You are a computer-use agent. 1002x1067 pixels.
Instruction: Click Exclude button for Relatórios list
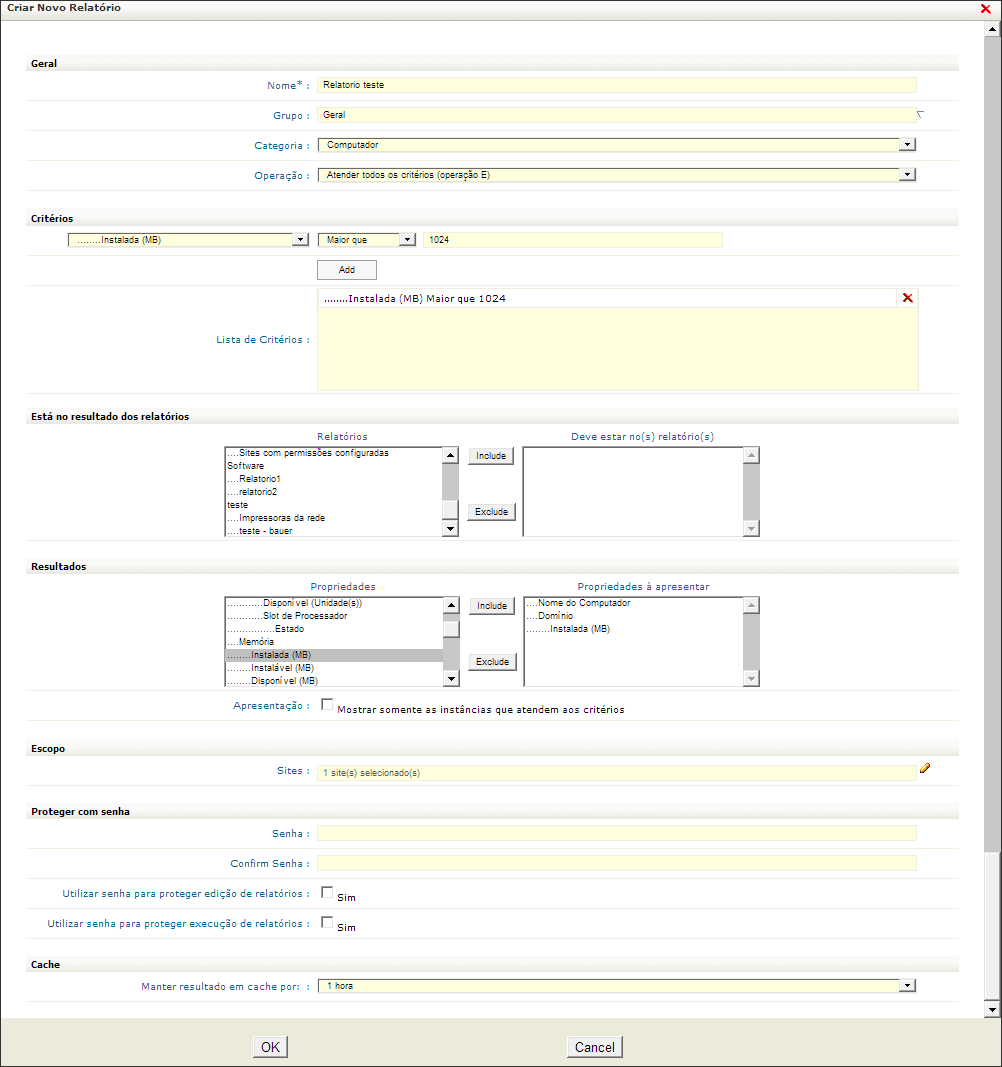491,512
